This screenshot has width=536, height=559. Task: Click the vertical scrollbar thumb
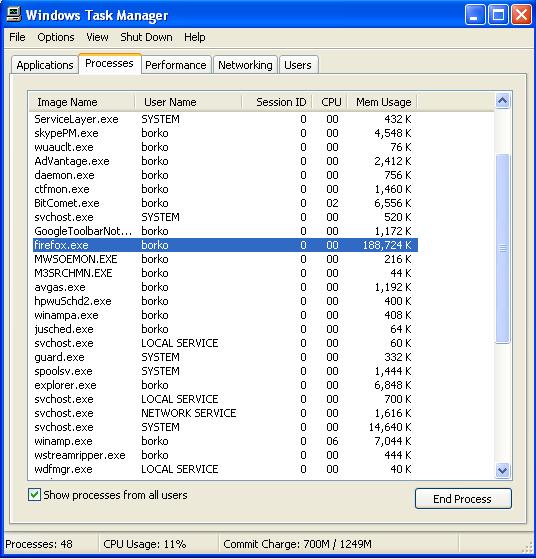pos(502,248)
